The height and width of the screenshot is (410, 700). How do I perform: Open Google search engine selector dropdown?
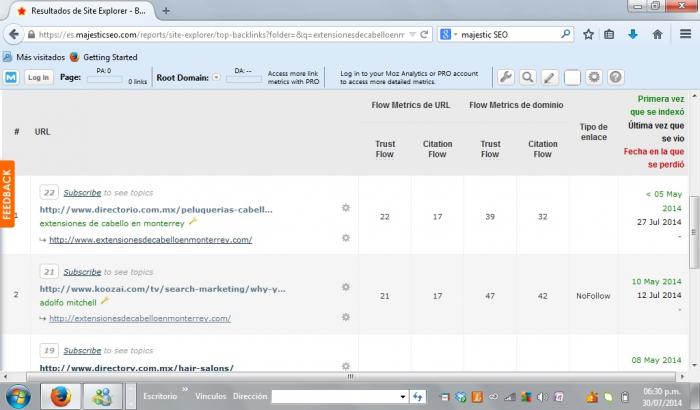(455, 34)
